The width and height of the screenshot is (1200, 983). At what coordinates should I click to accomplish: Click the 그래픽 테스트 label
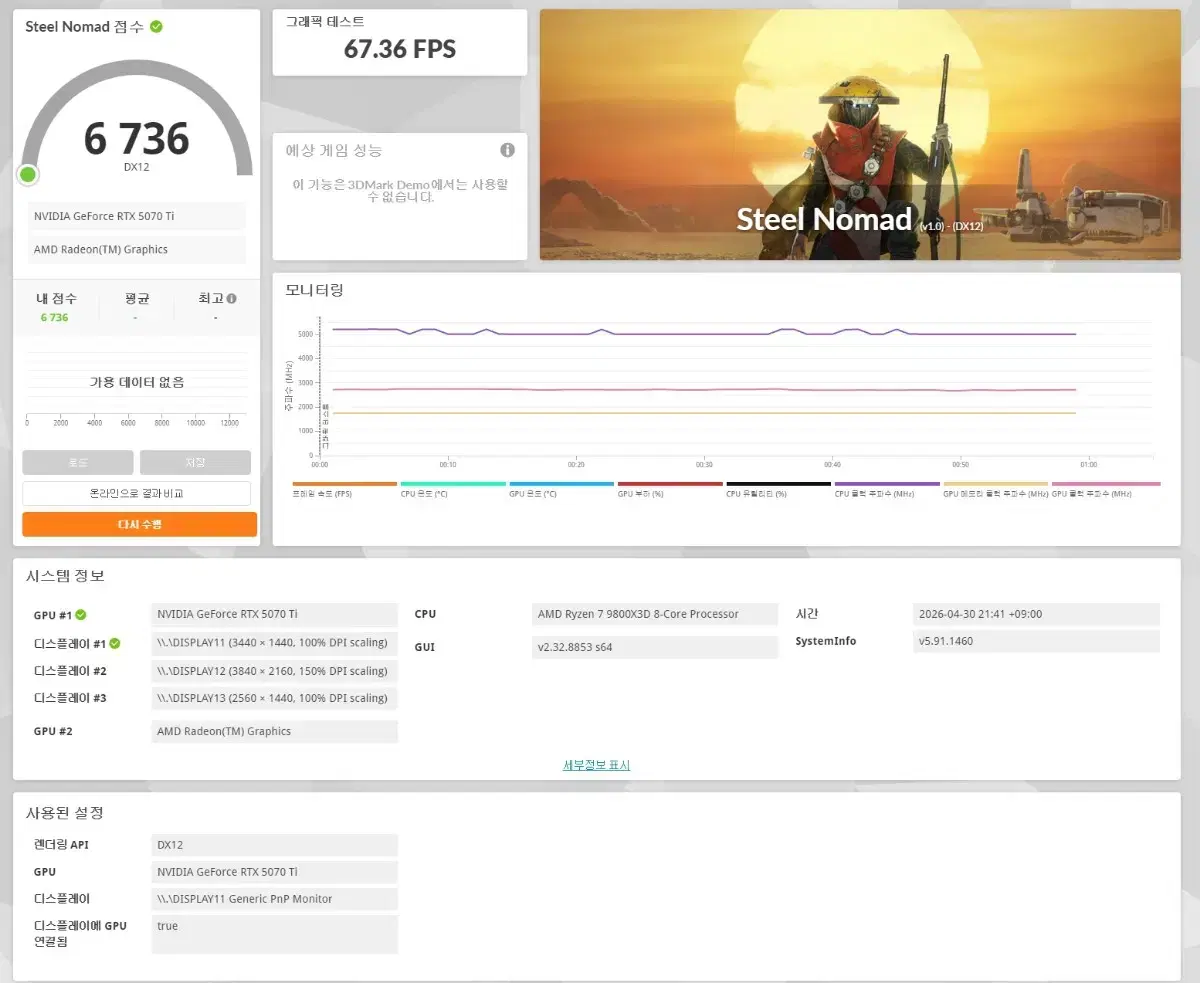tap(325, 21)
